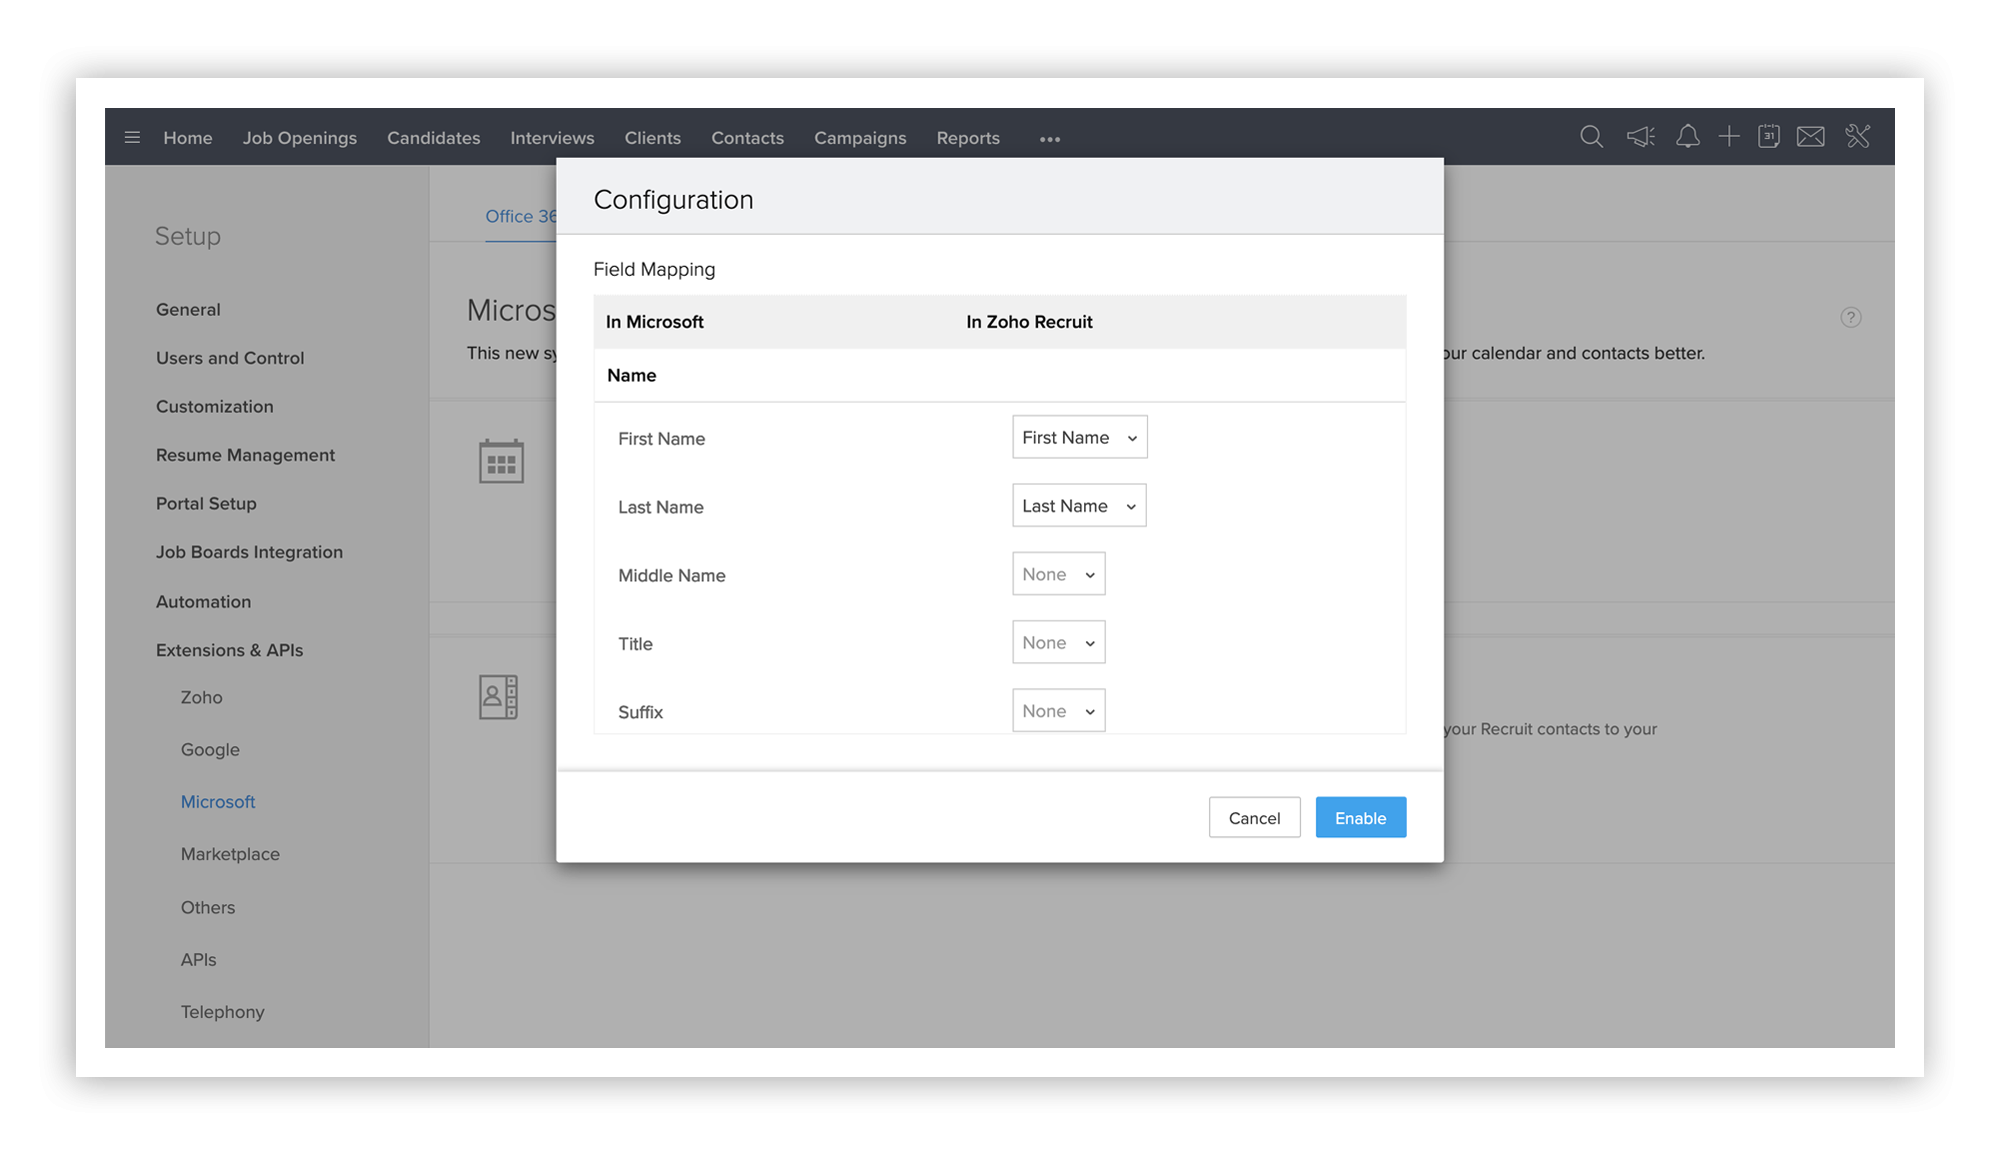Show more modules via ellipsis menu
Image resolution: width=2000 pixels, height=1158 pixels.
point(1049,139)
